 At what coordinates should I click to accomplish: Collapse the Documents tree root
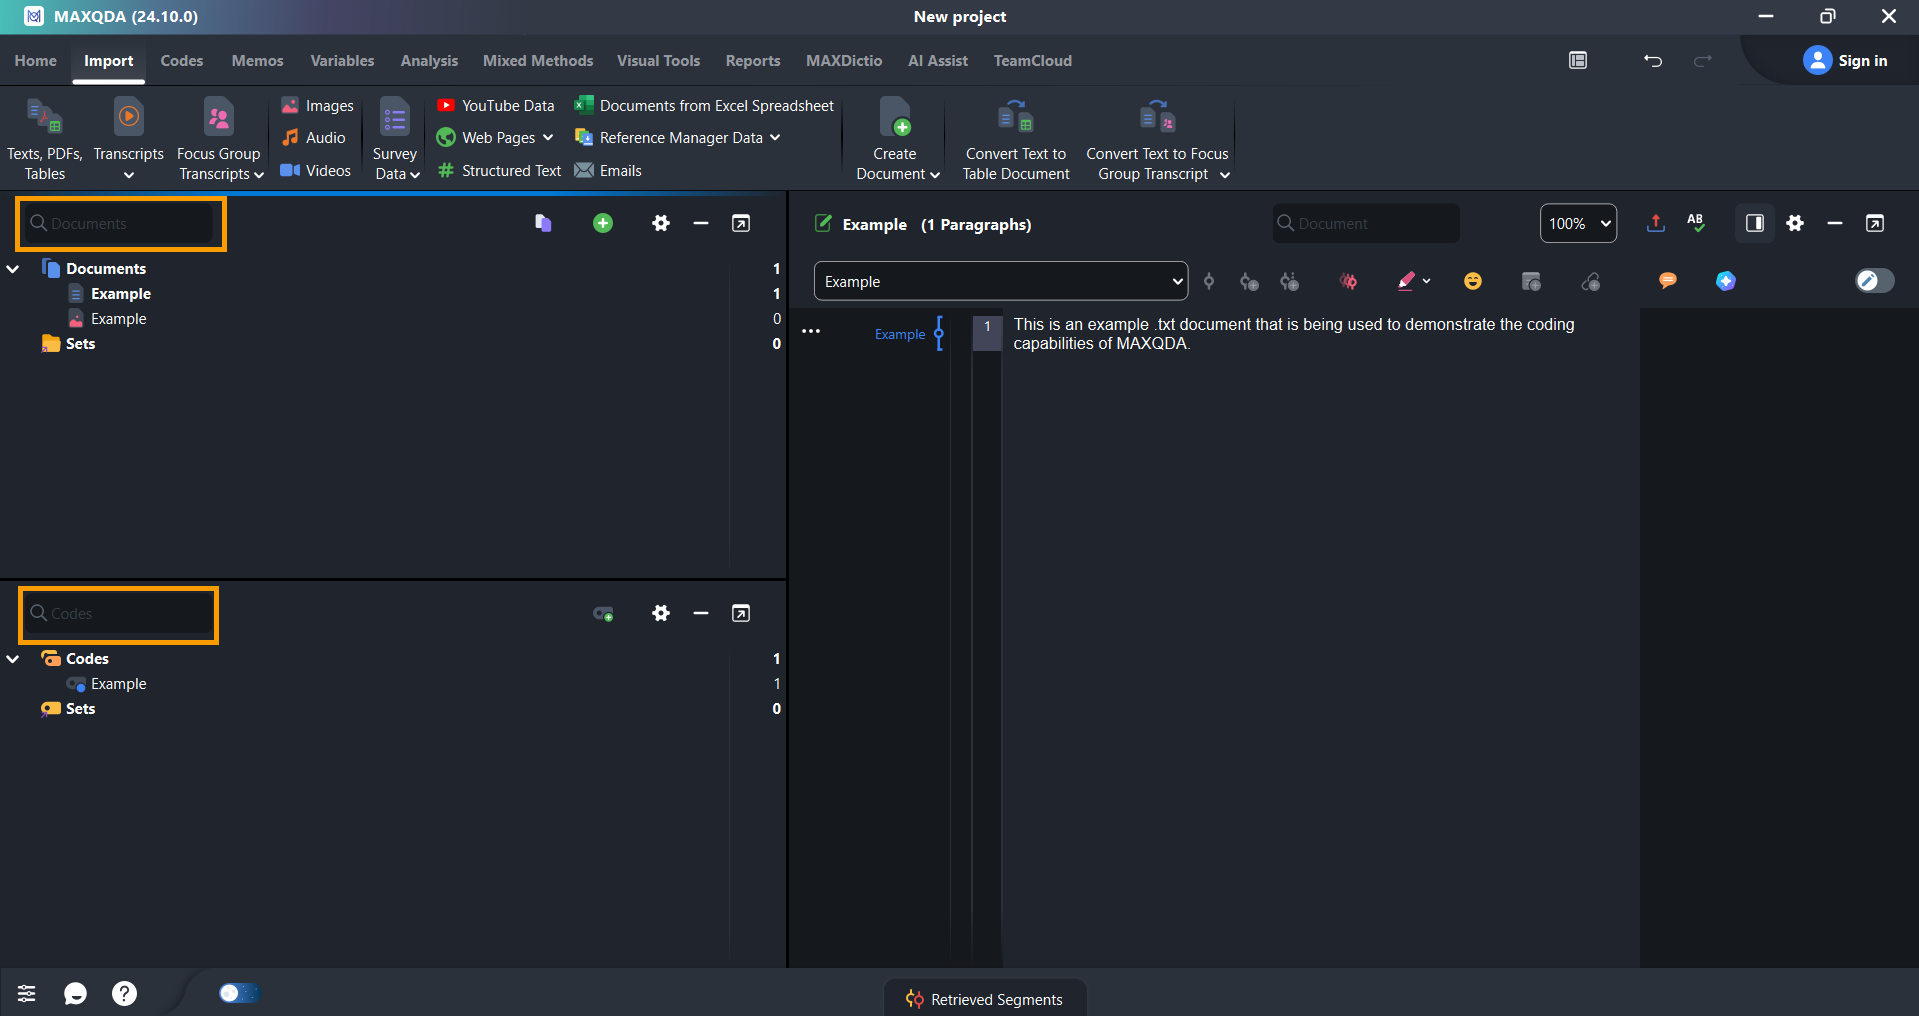(14, 269)
